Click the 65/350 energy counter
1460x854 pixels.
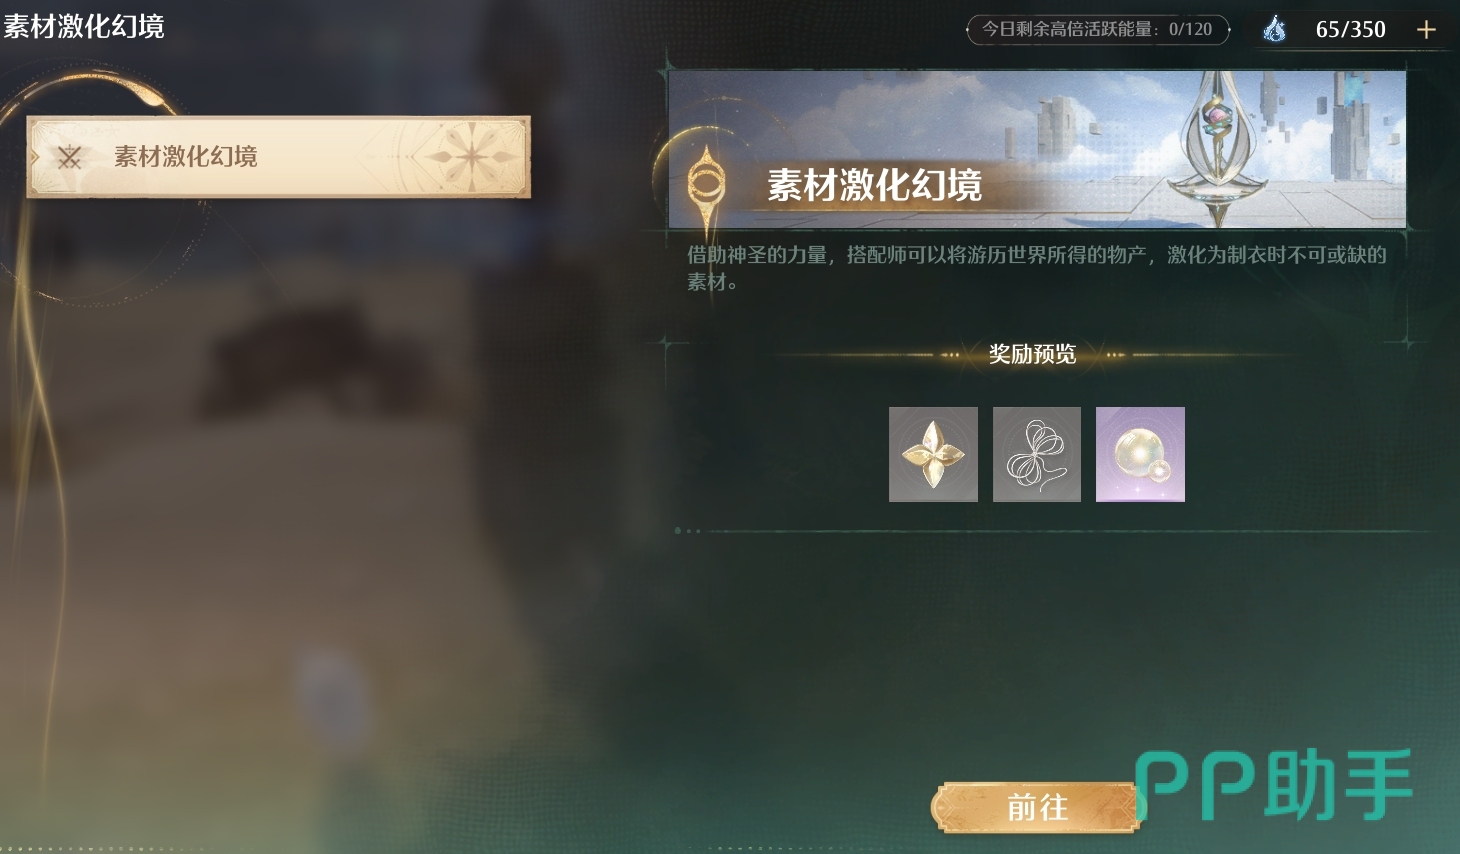pos(1350,30)
